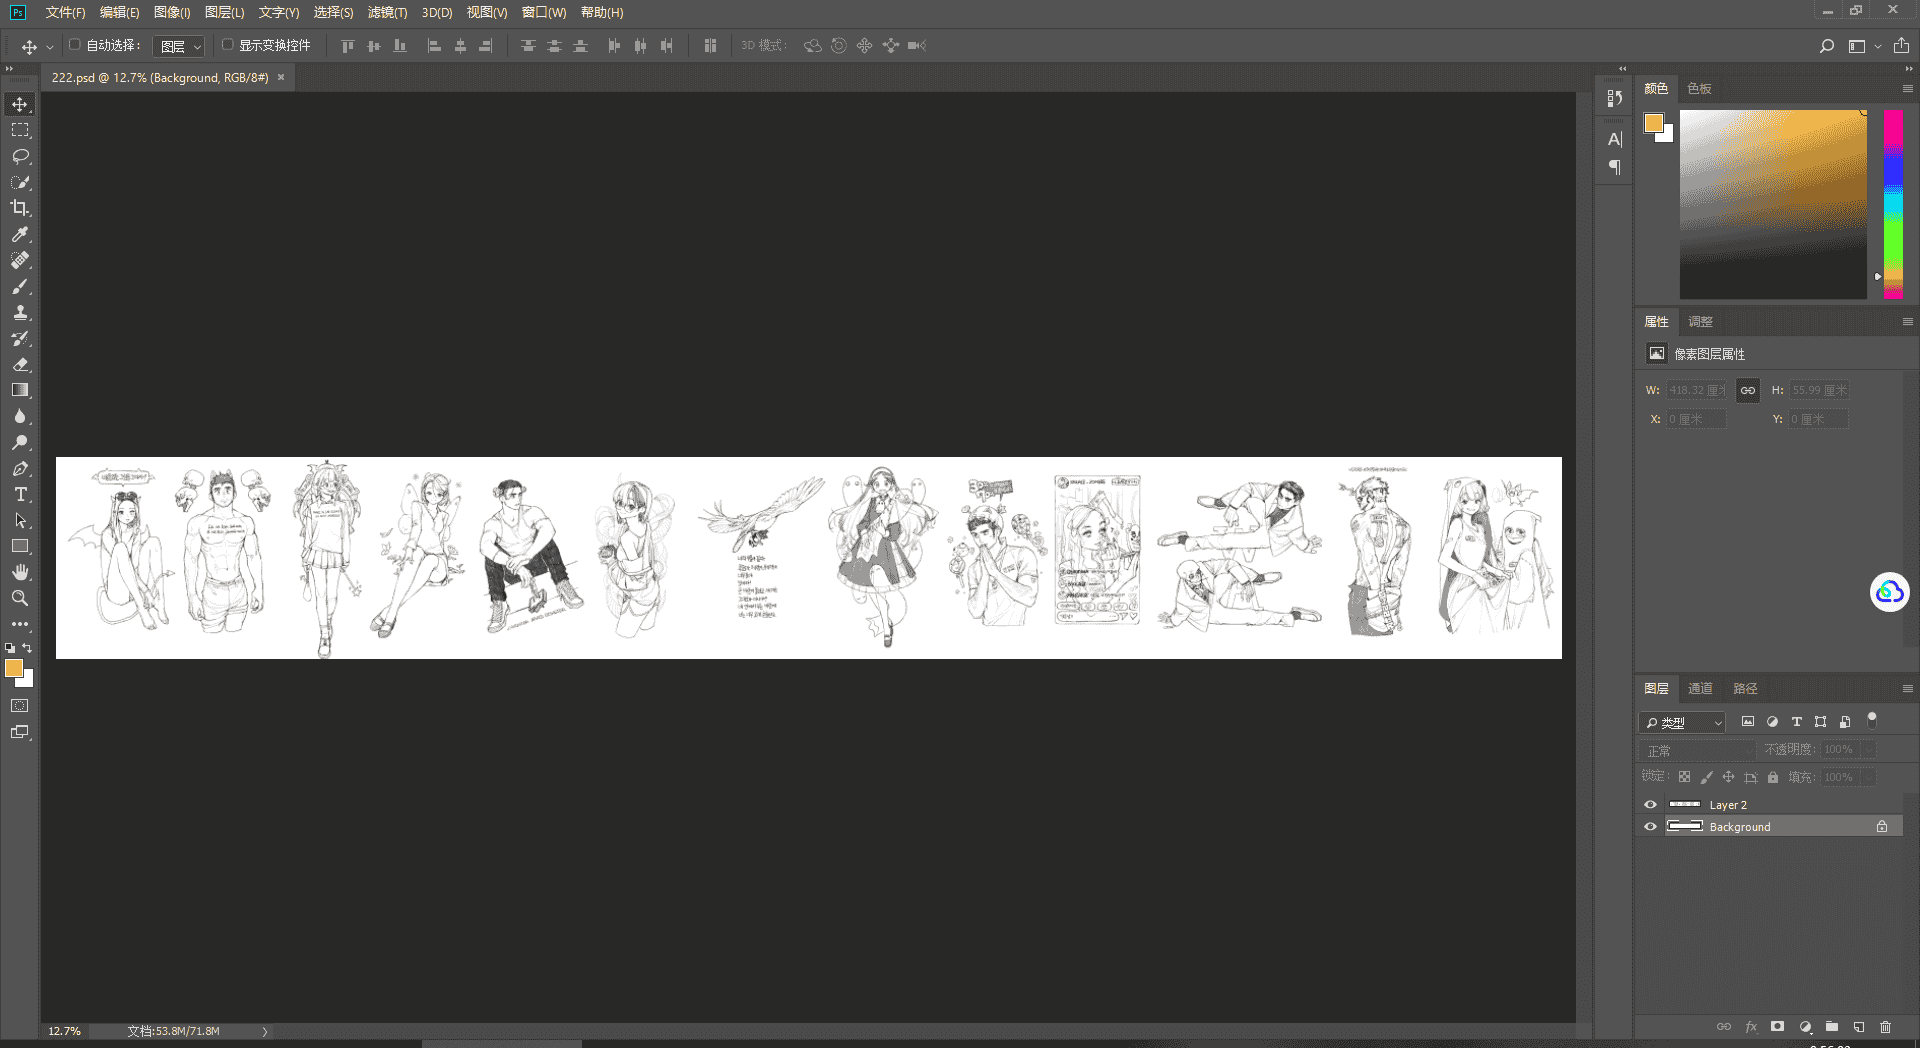
Task: Open the 图层 auto-select target dropdown
Action: pyautogui.click(x=180, y=46)
